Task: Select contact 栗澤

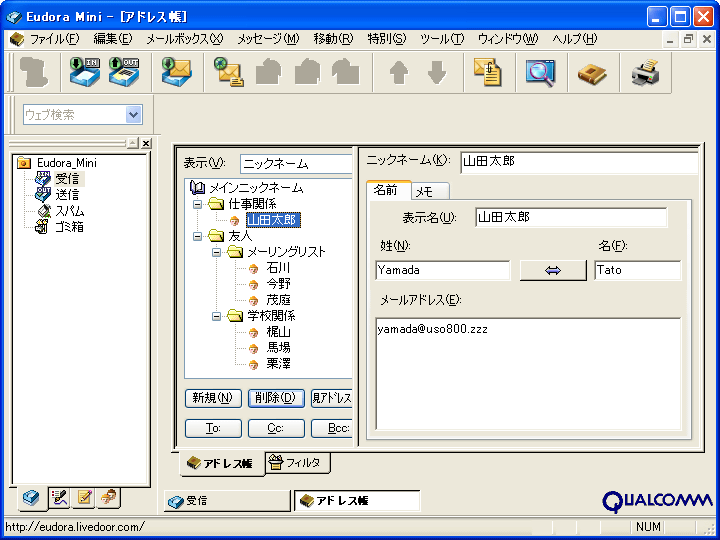Action: (x=278, y=364)
